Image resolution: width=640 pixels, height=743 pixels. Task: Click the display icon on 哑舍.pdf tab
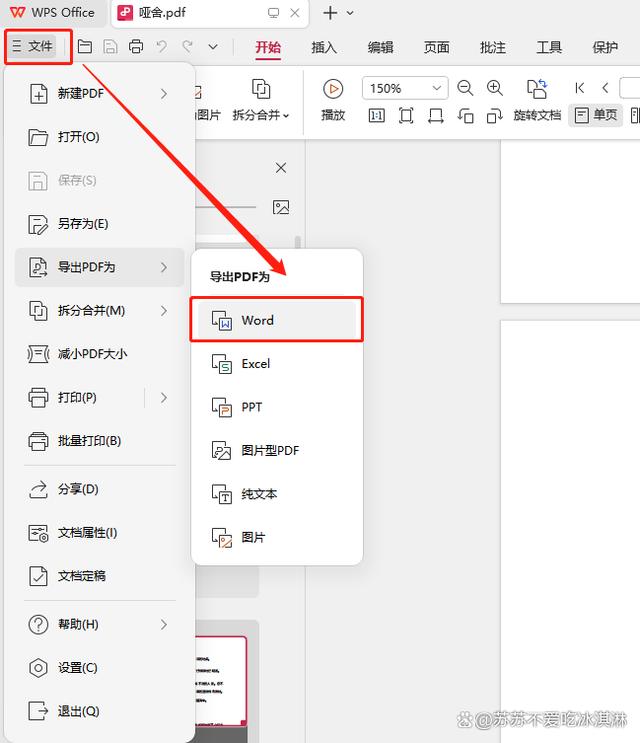pos(273,13)
